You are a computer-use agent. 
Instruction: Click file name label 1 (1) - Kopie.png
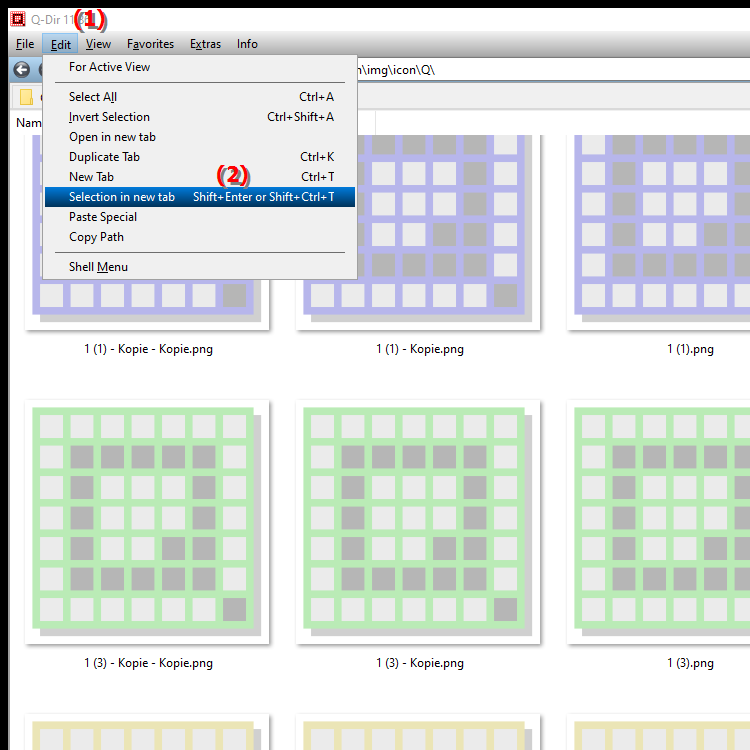coord(419,349)
